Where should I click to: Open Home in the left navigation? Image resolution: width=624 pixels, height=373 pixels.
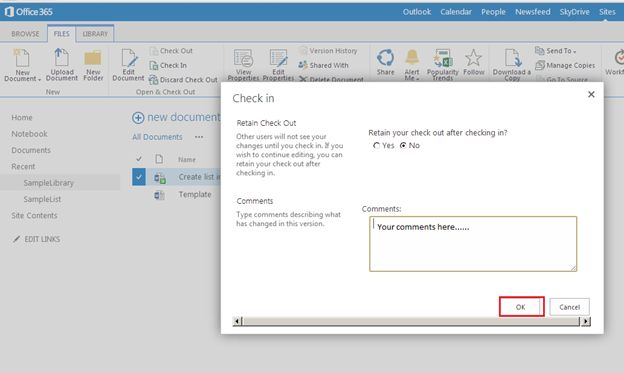[22, 117]
